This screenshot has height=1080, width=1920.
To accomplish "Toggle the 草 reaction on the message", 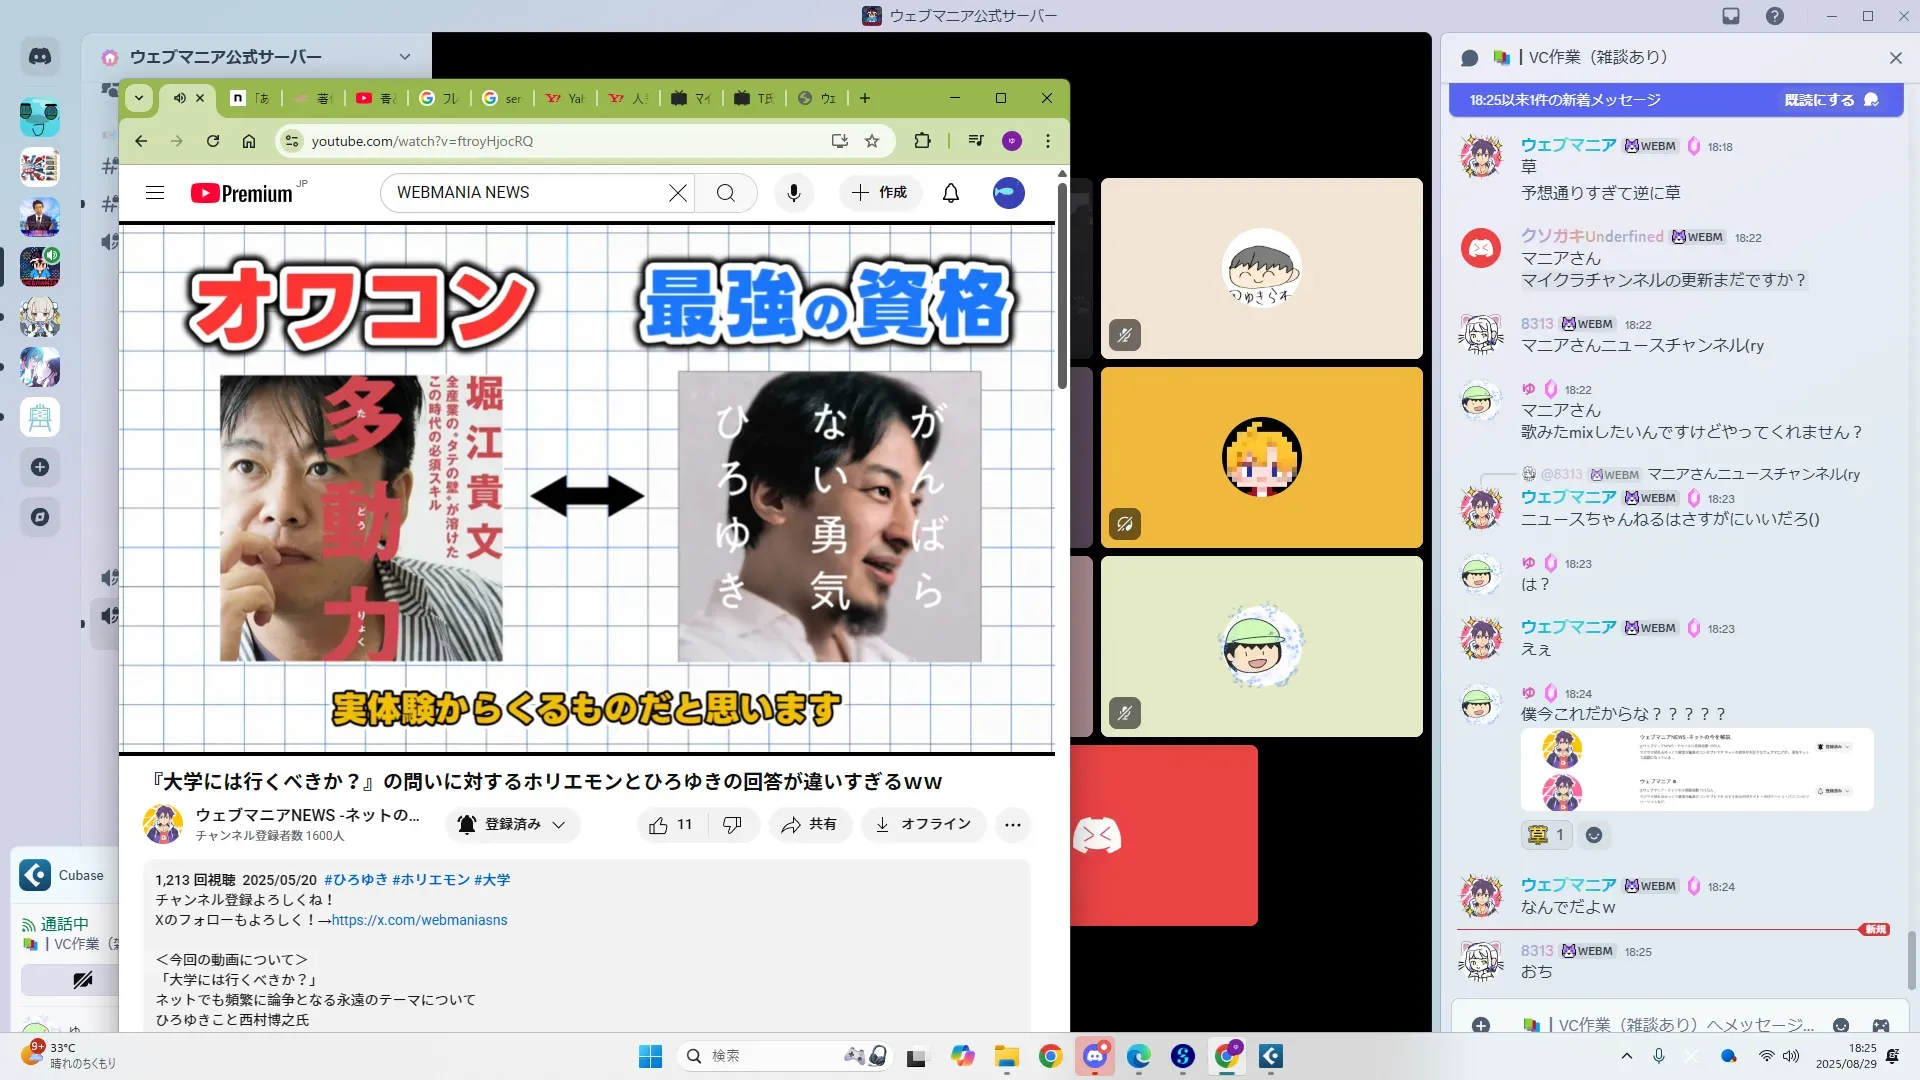I will click(1546, 835).
